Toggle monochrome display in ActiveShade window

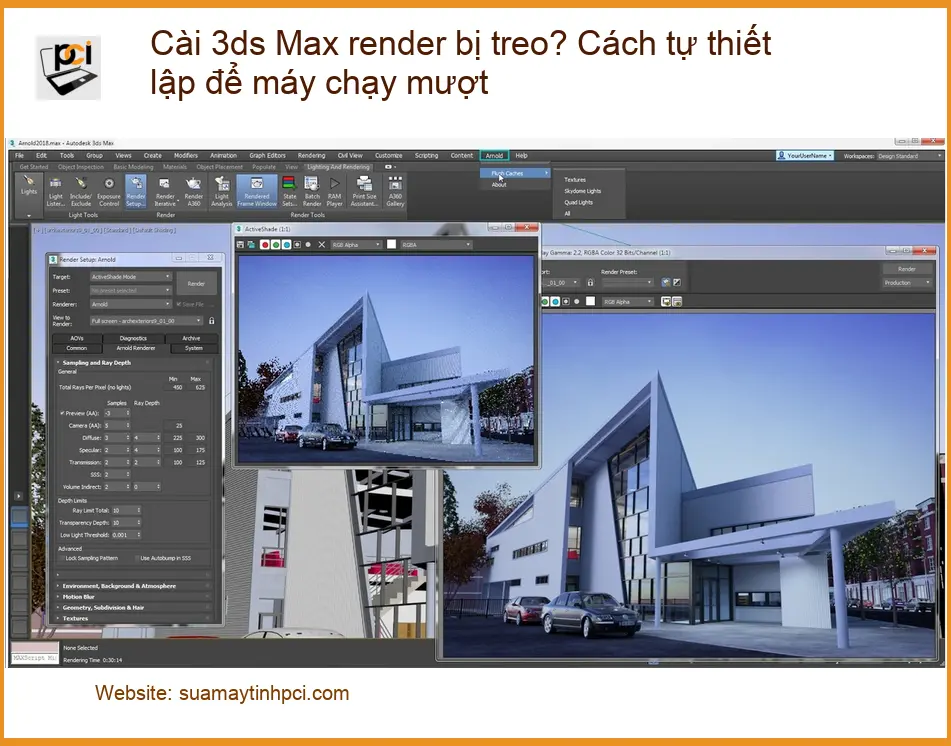pos(308,244)
